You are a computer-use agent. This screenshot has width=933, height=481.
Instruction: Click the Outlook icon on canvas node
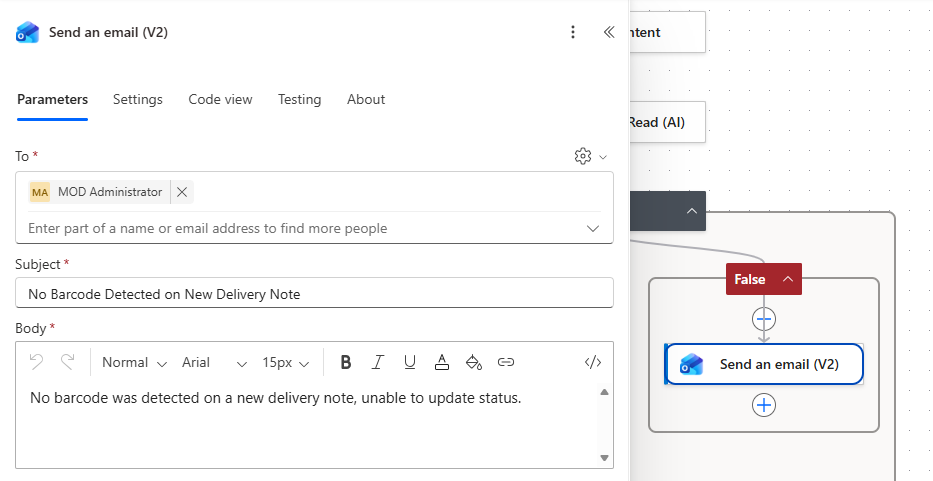pos(691,364)
